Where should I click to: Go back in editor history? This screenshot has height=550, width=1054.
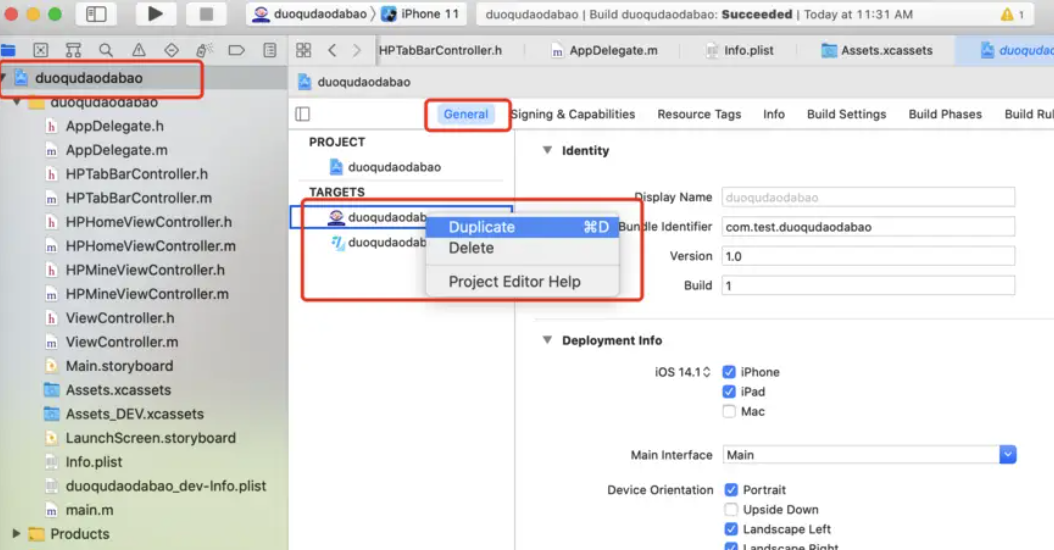pyautogui.click(x=332, y=50)
